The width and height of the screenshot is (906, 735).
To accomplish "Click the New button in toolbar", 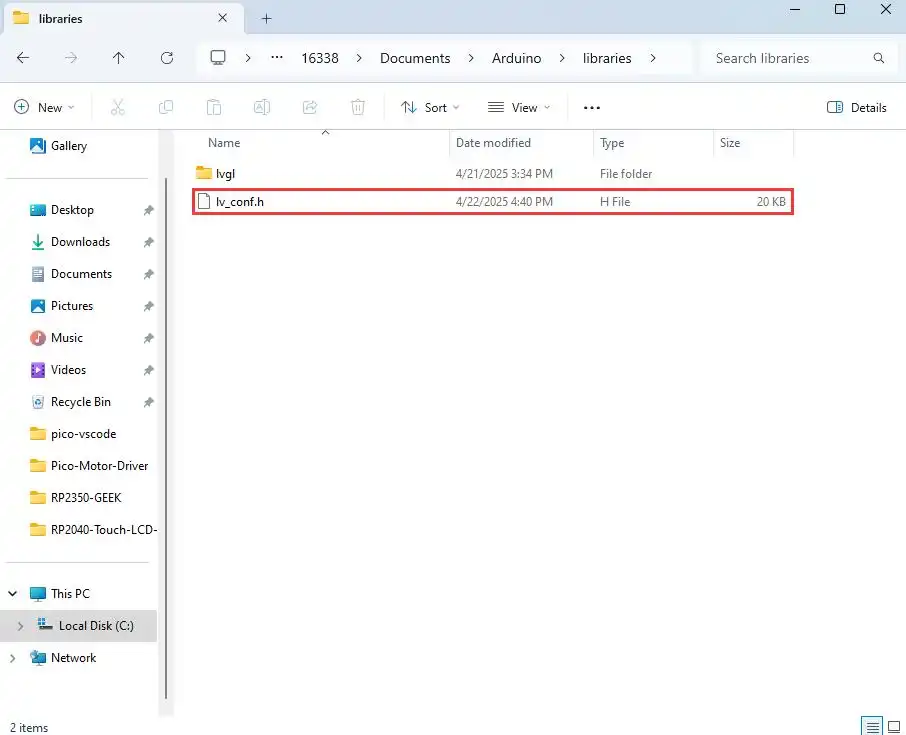I will pyautogui.click(x=45, y=107).
